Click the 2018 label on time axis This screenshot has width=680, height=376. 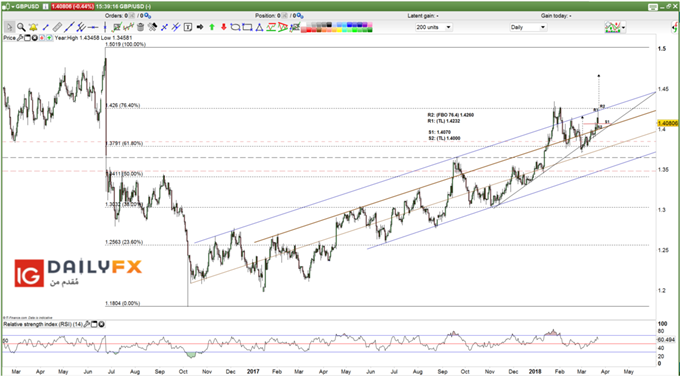click(x=534, y=372)
